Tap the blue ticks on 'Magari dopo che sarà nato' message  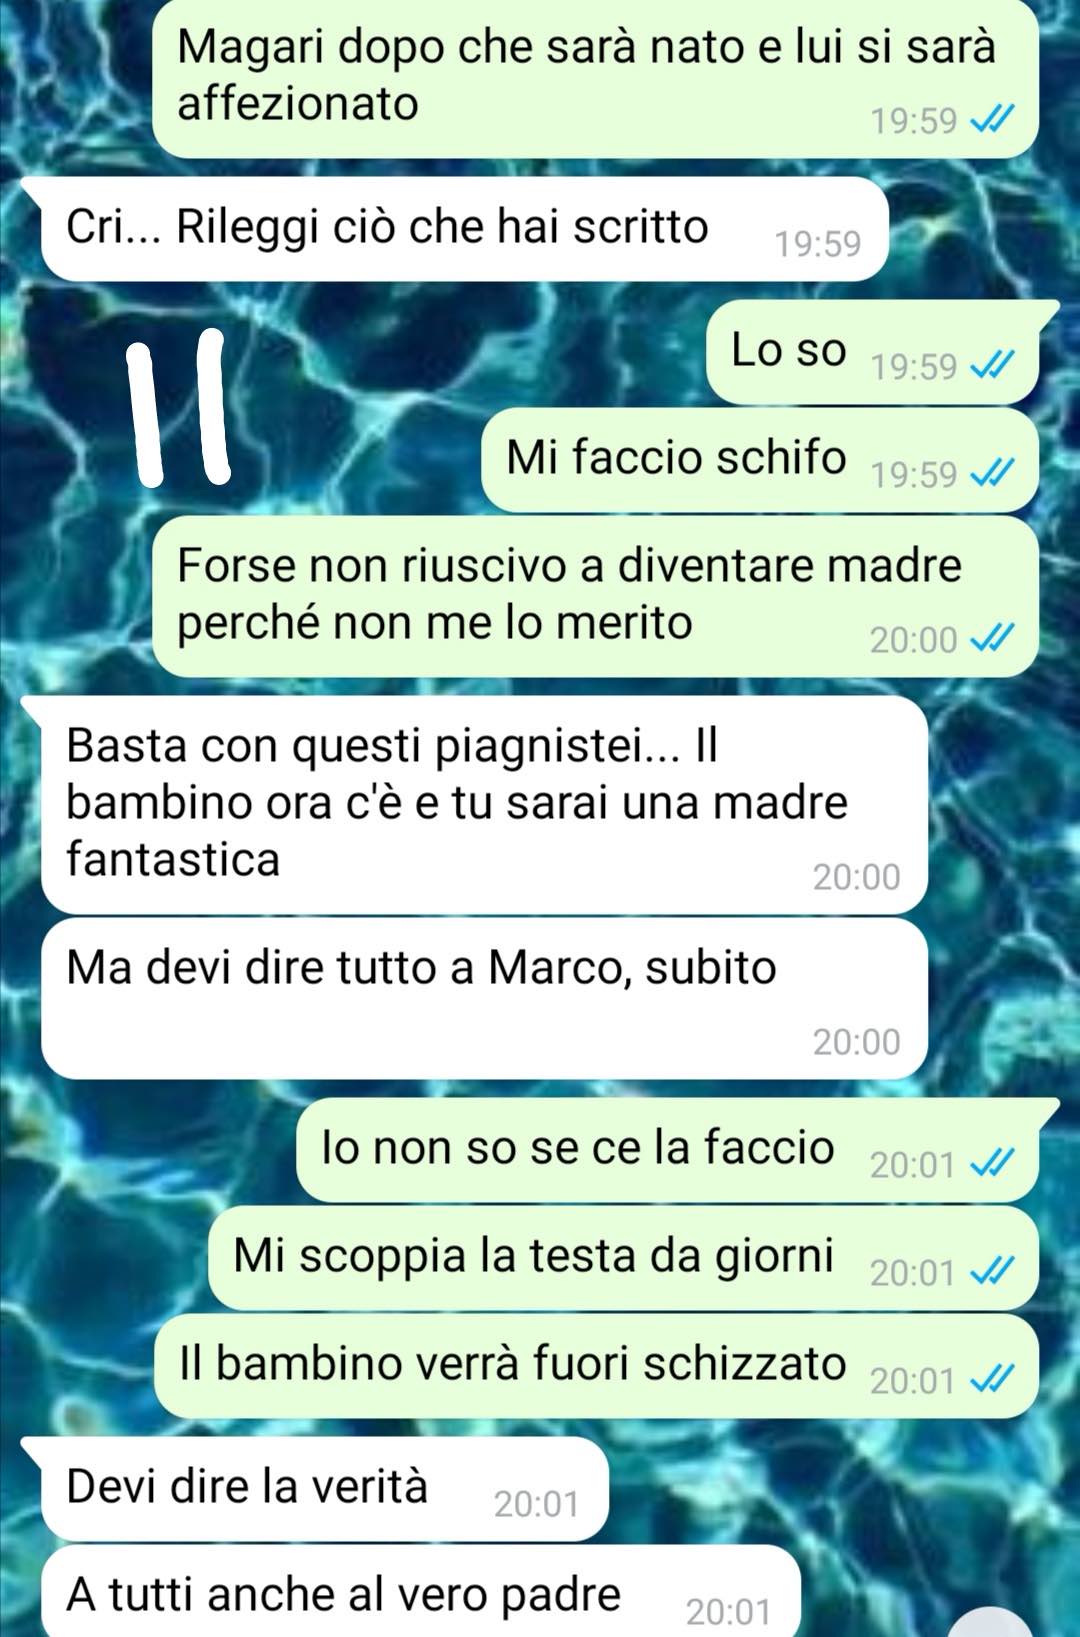[x=993, y=121]
